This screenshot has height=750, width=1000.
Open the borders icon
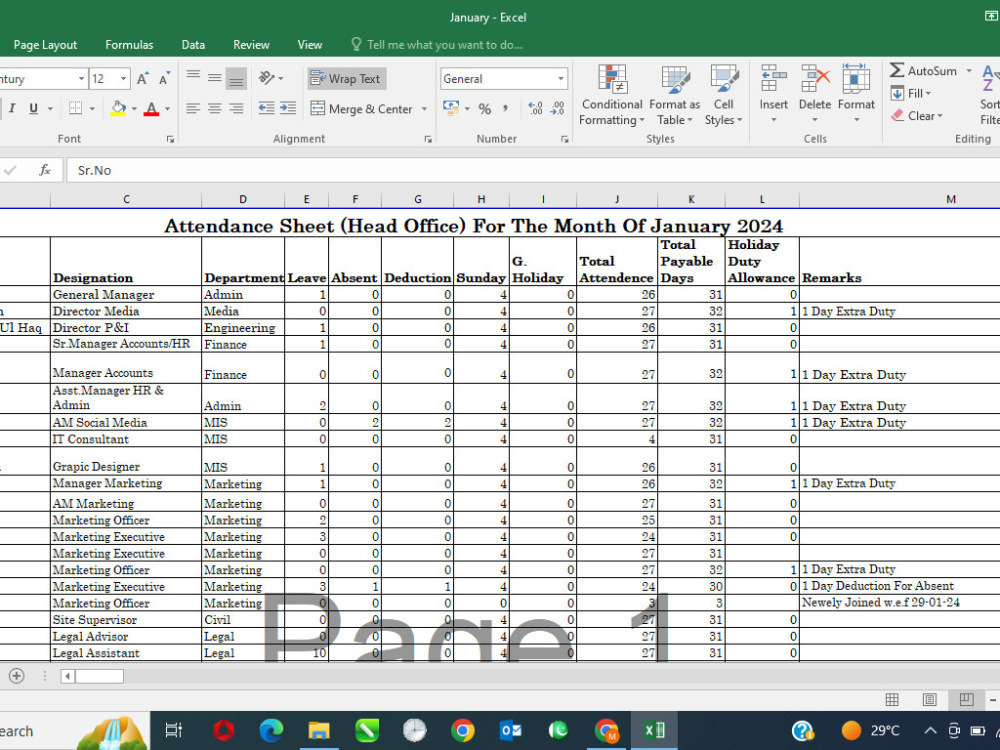click(75, 108)
